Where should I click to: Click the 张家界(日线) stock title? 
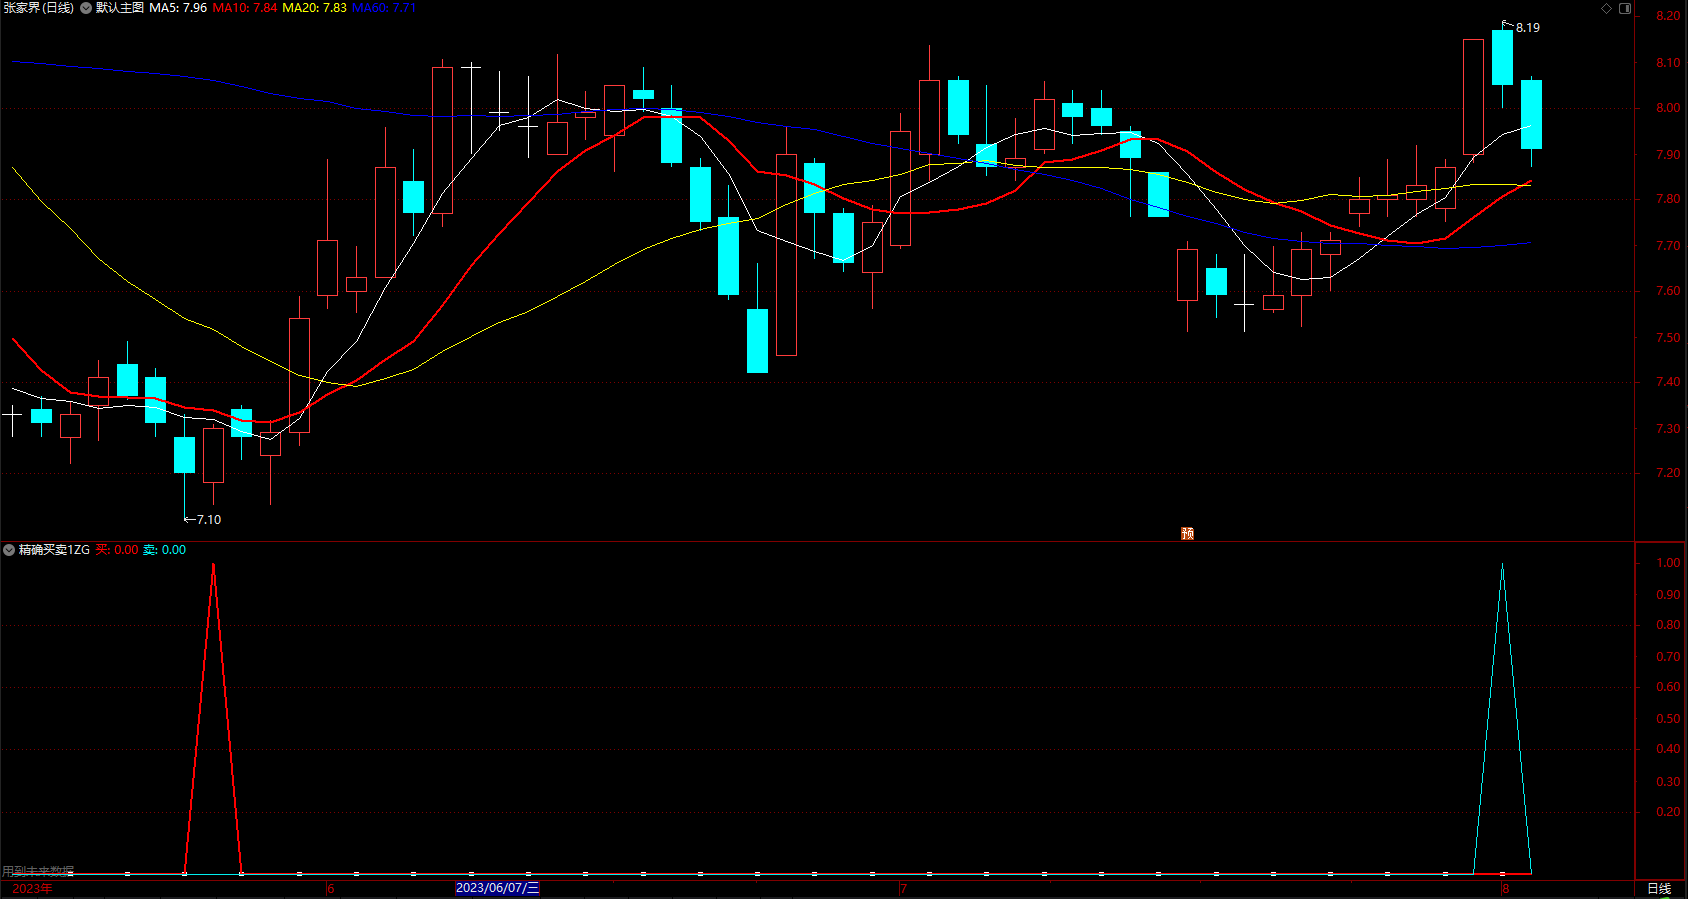pos(39,8)
